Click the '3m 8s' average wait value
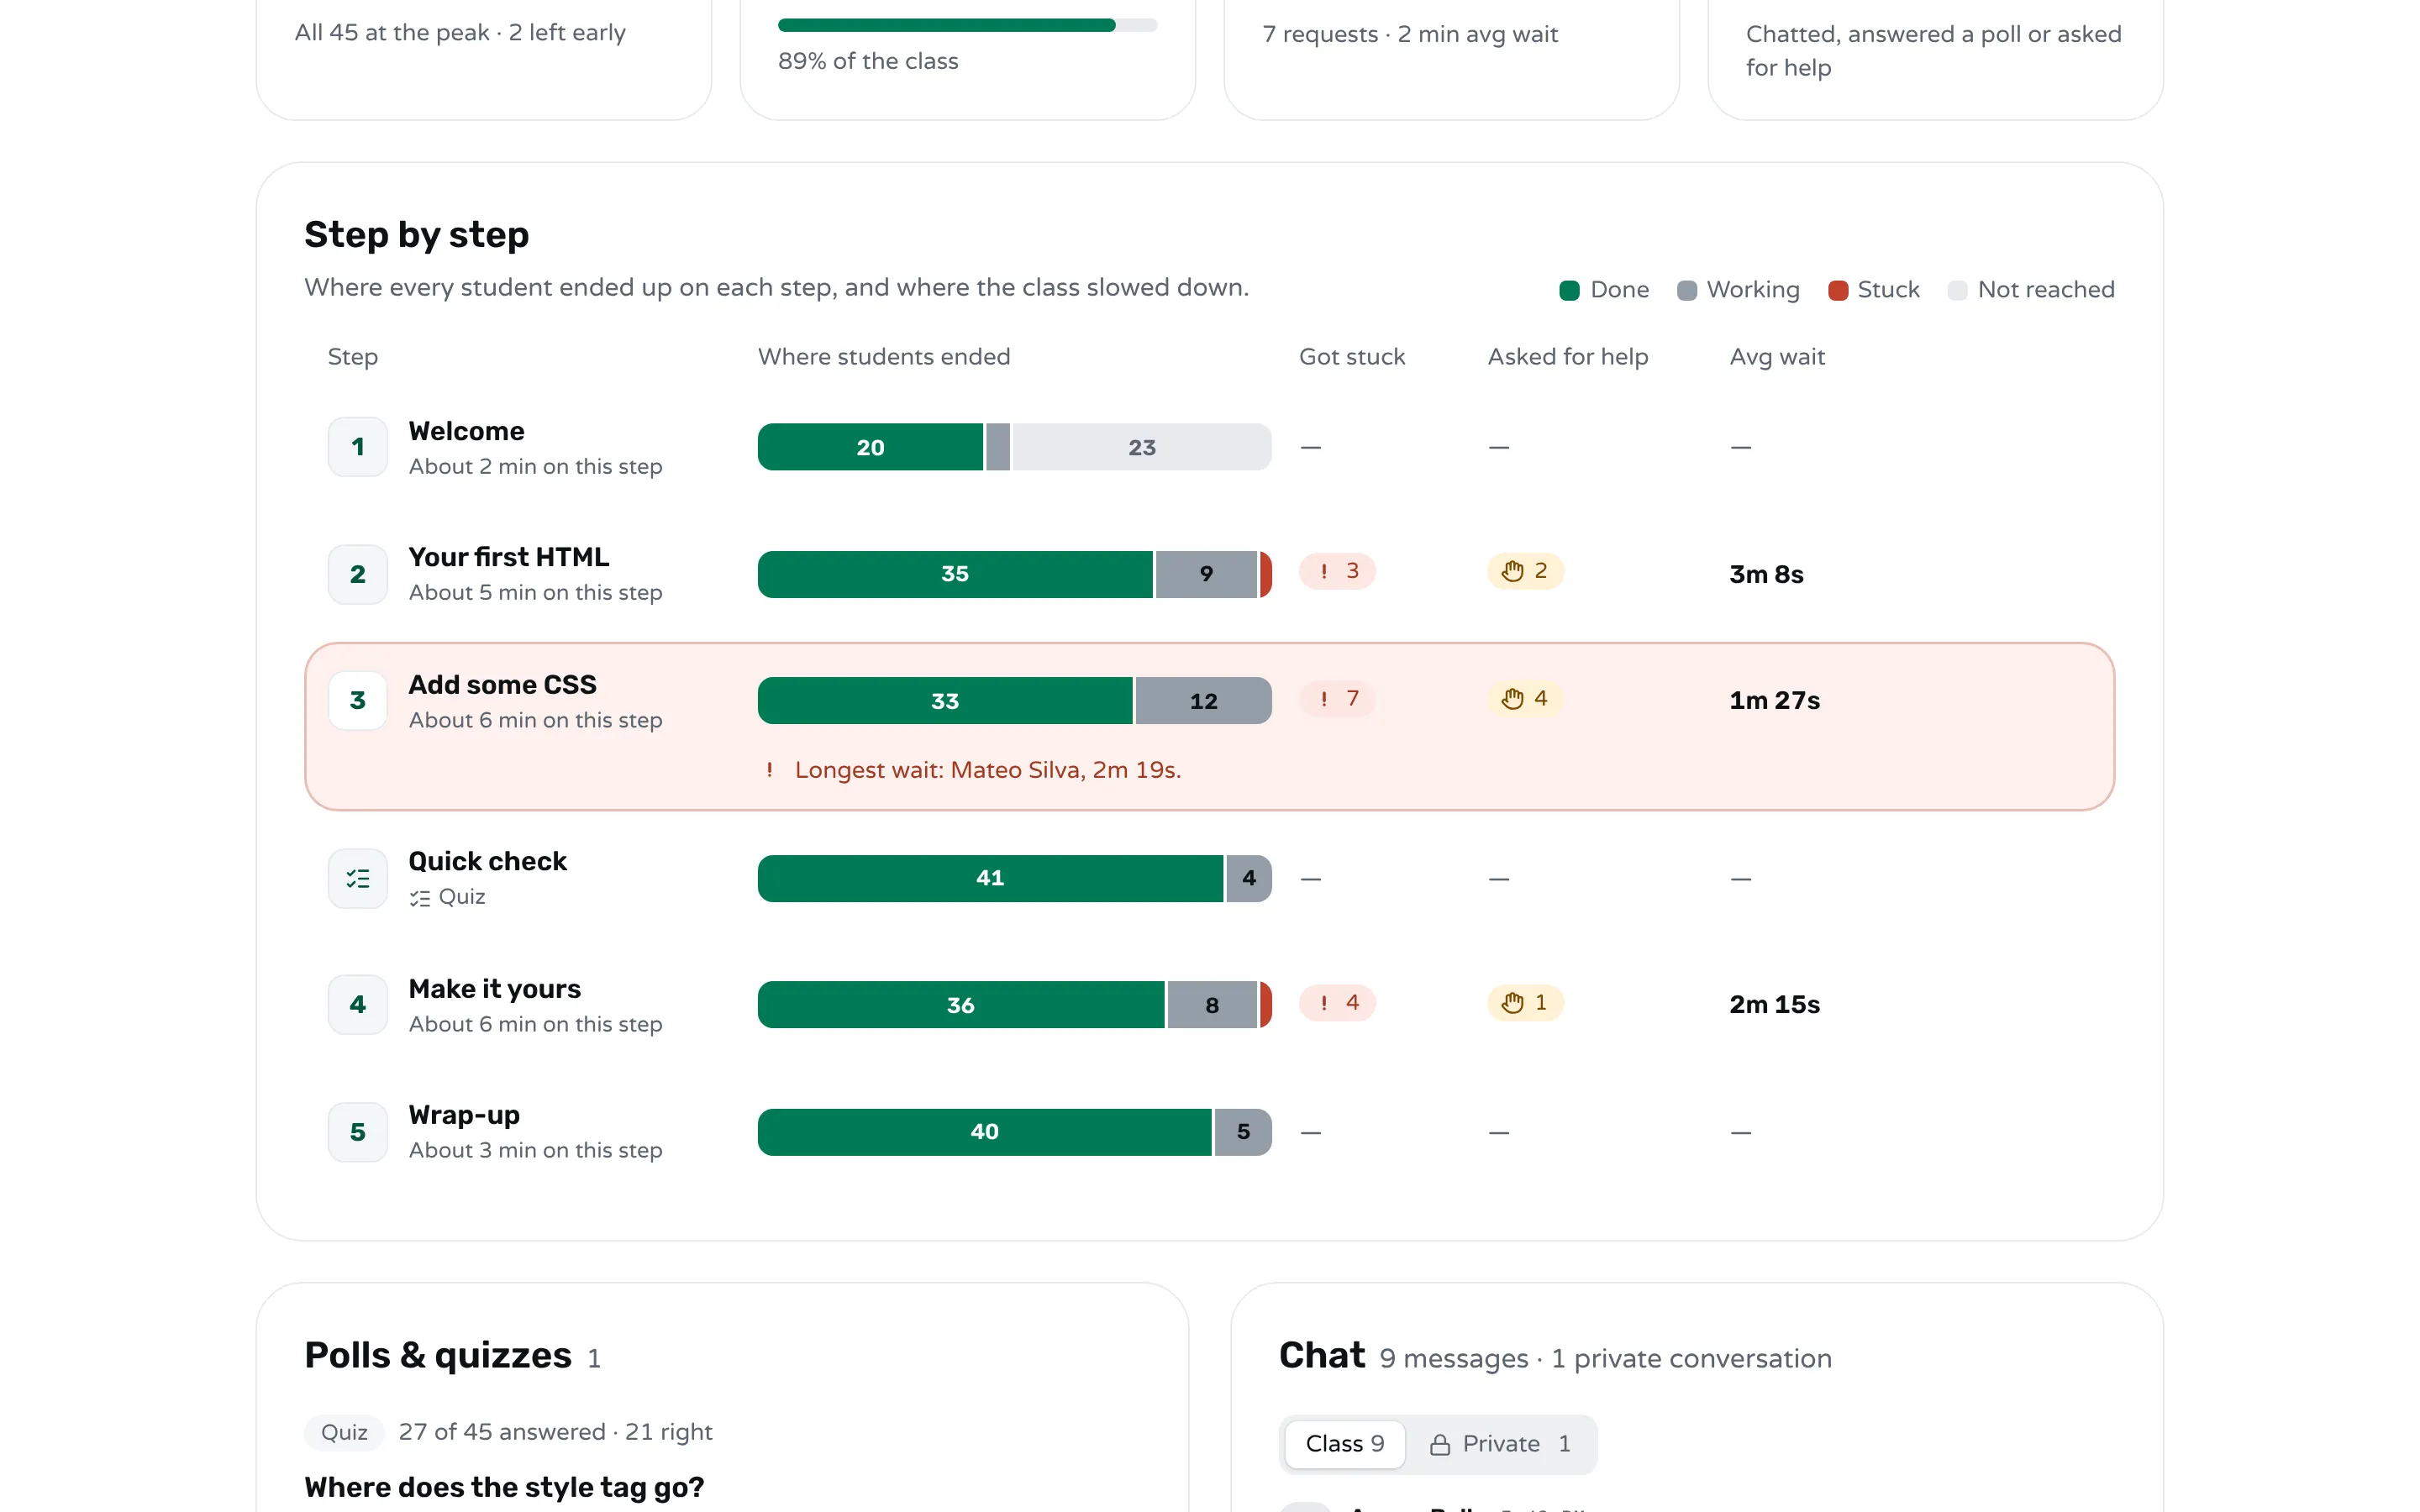 (x=1766, y=574)
